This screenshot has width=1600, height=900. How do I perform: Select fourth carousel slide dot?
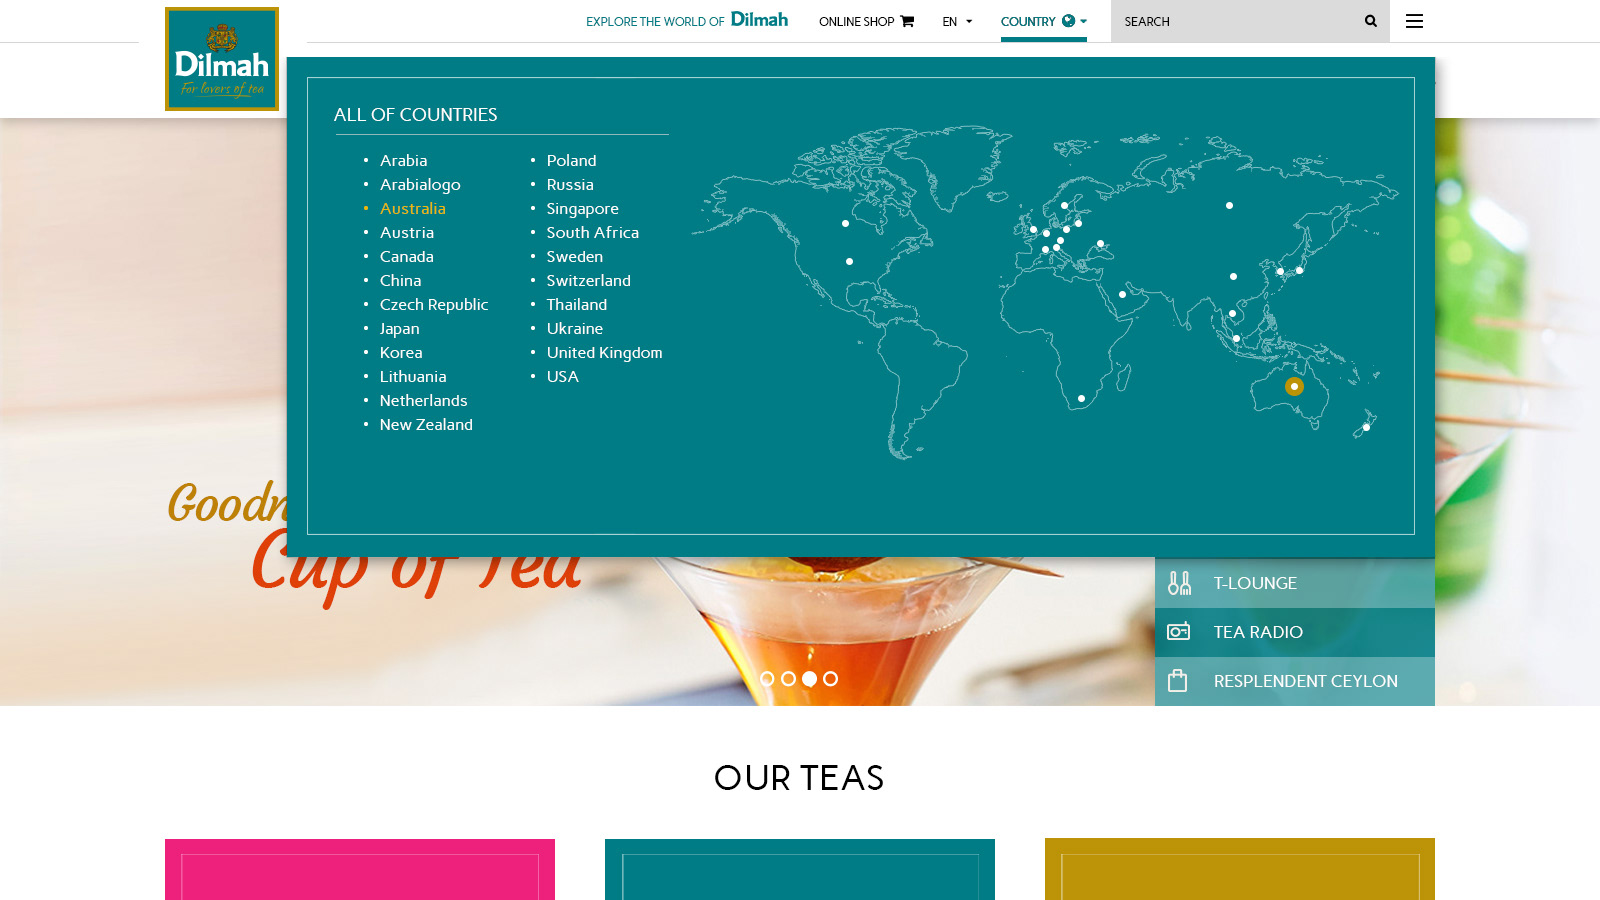830,679
